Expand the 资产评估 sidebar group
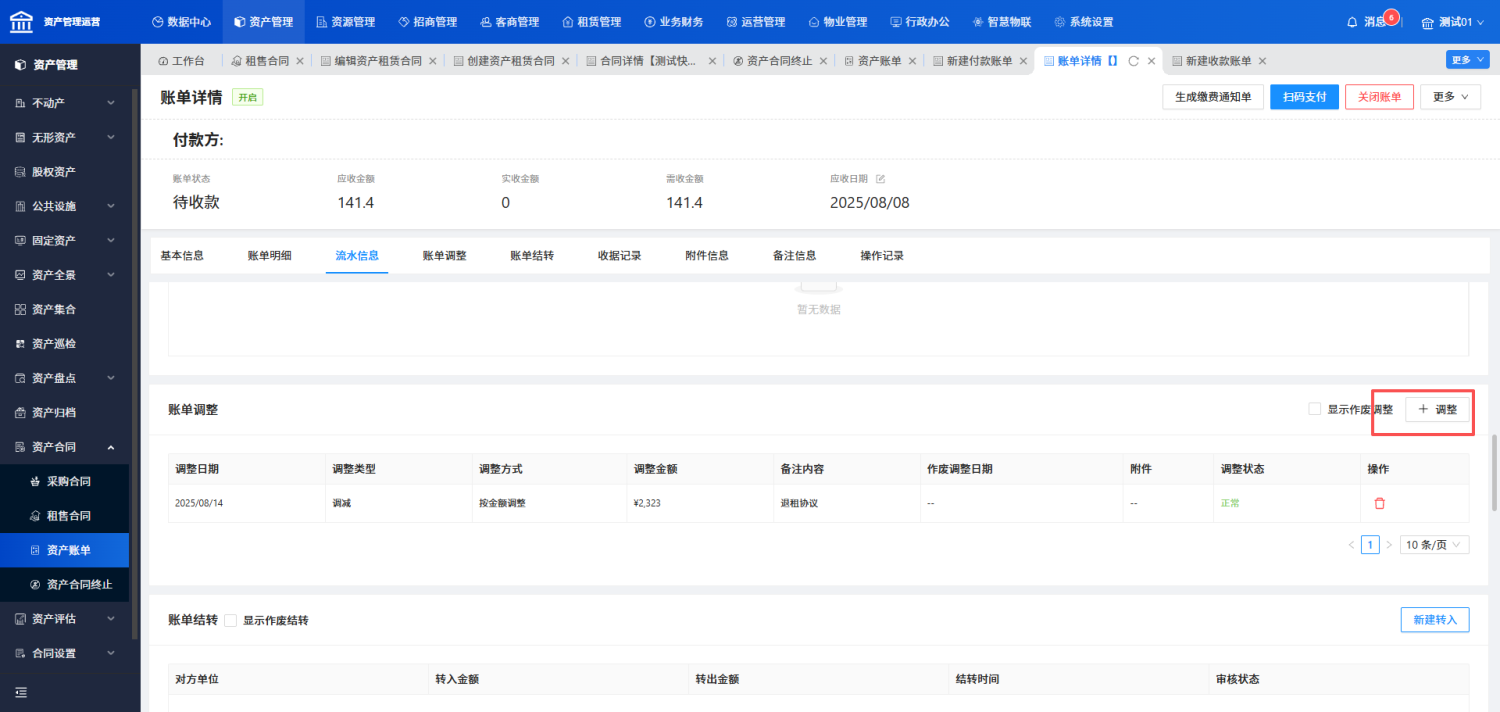 (64, 619)
